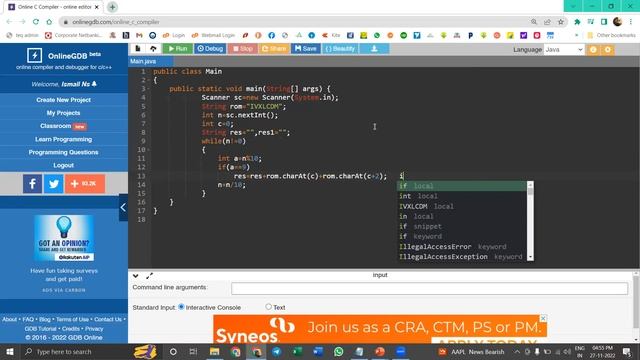Open the Language dropdown set to Java
The height and width of the screenshot is (360, 640).
564,49
